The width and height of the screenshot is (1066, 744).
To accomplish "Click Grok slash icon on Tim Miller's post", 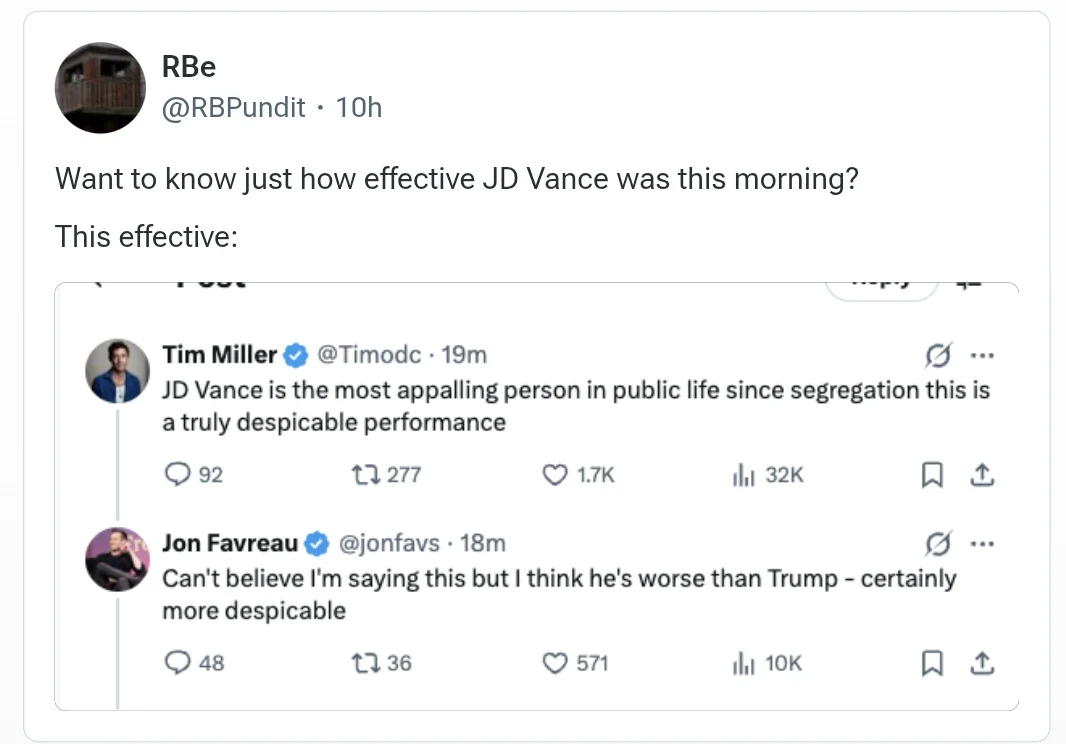I will [x=938, y=355].
